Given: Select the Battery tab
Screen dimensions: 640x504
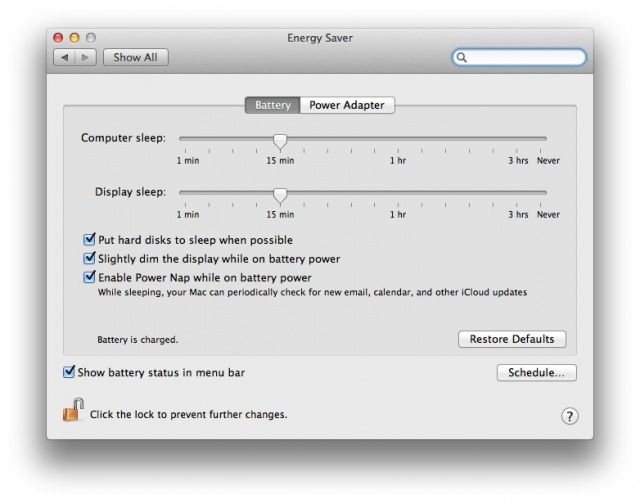Looking at the screenshot, I should click(x=273, y=105).
